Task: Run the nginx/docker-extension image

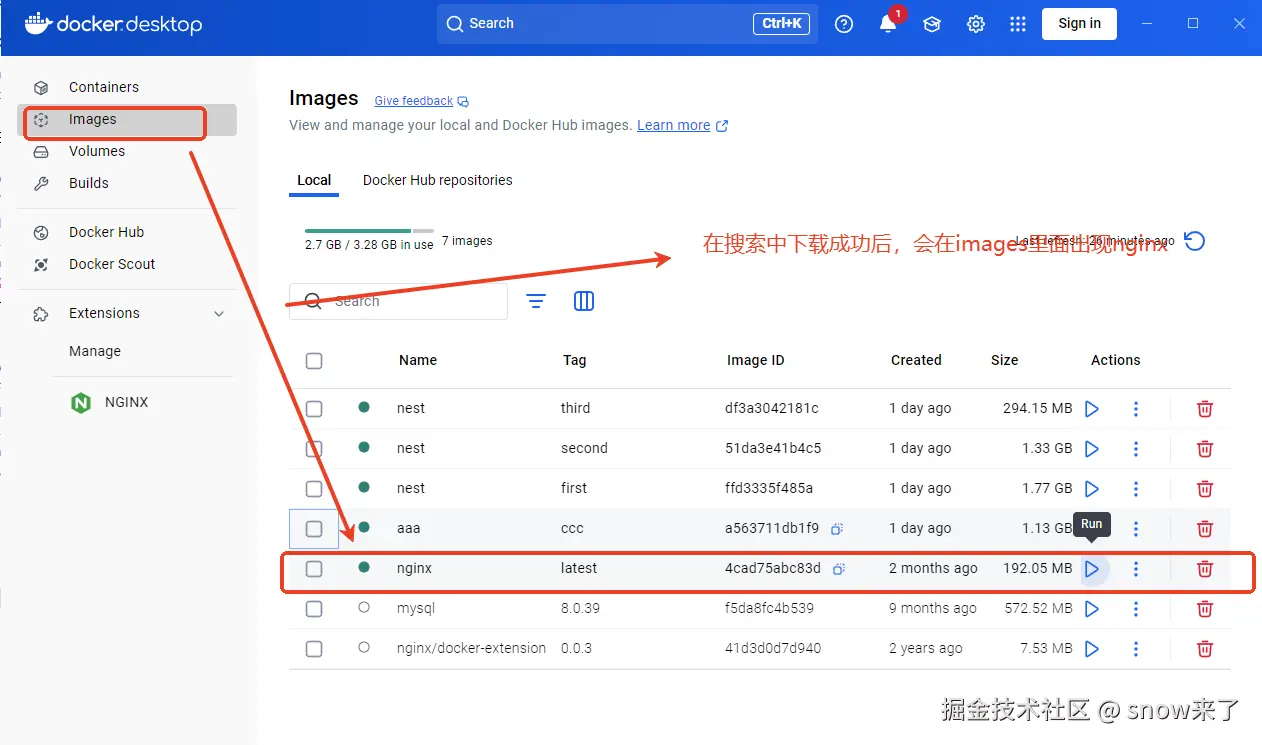Action: 1092,649
